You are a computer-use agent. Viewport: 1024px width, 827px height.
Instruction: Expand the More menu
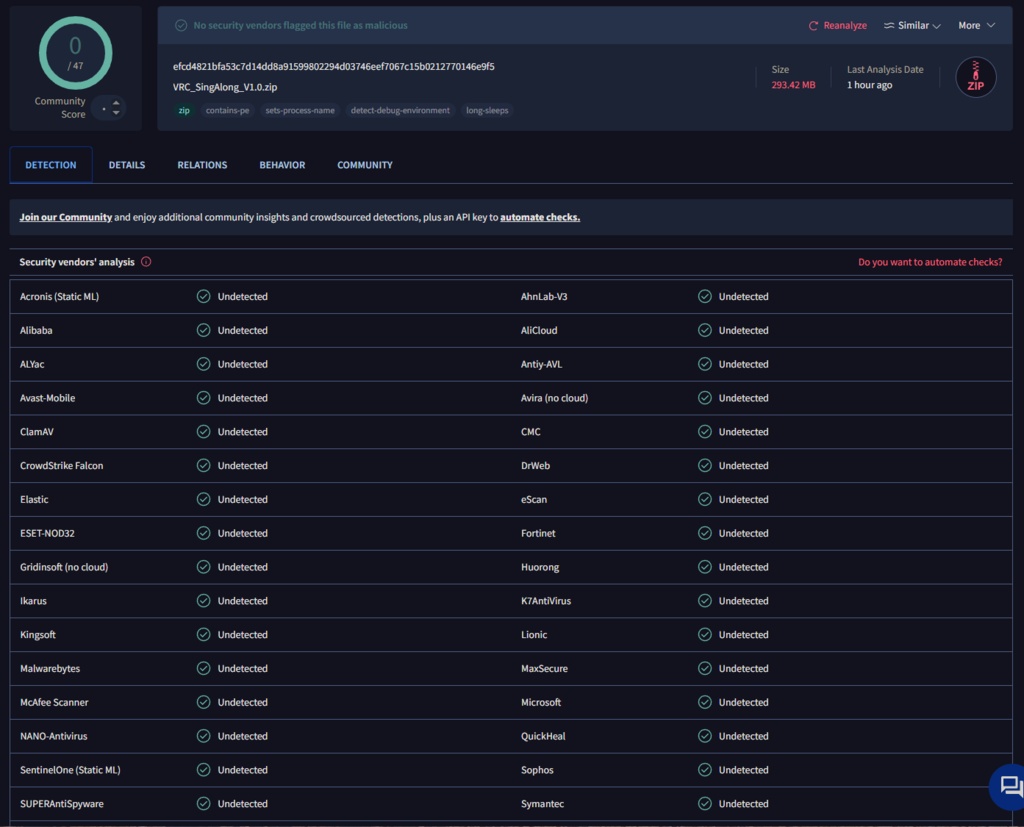pos(976,25)
